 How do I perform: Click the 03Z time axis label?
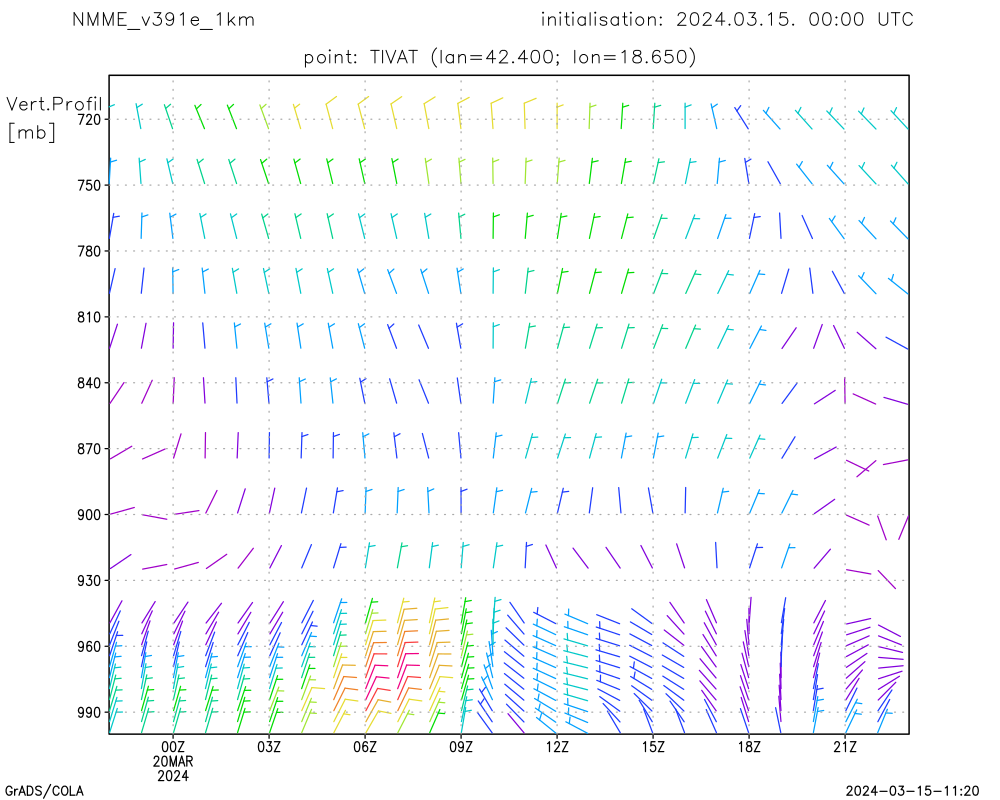click(269, 747)
